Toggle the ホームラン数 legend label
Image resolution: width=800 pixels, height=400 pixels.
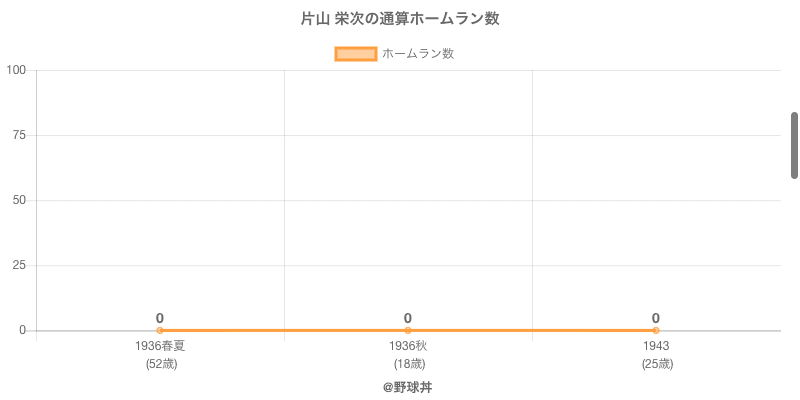click(418, 54)
